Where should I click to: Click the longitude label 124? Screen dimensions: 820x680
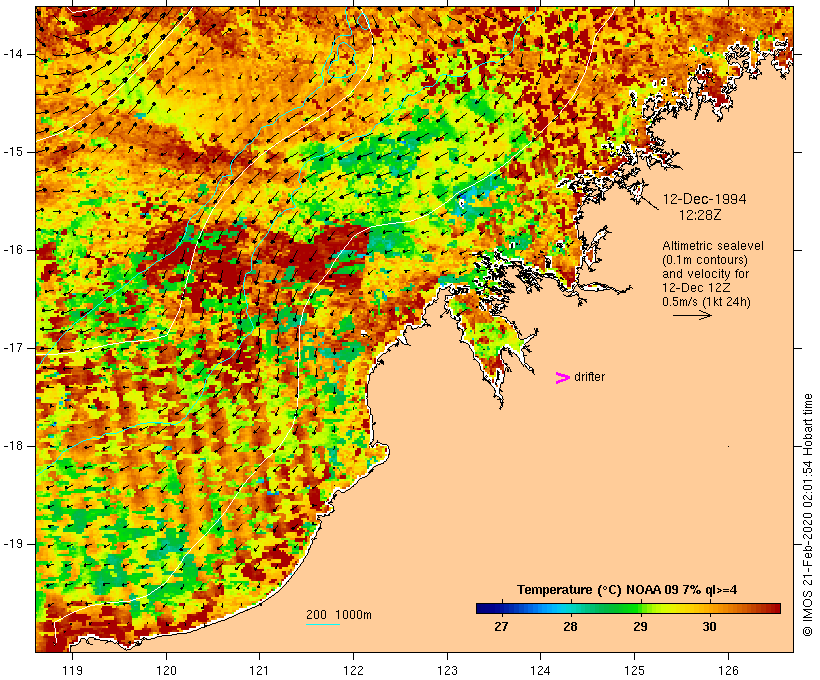(540, 670)
